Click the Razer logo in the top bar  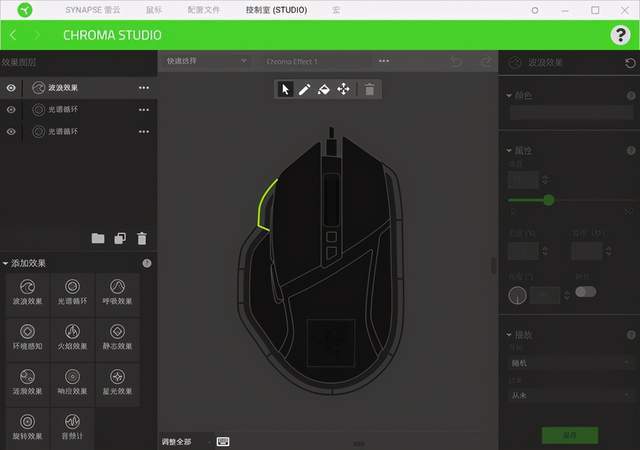pyautogui.click(x=24, y=10)
